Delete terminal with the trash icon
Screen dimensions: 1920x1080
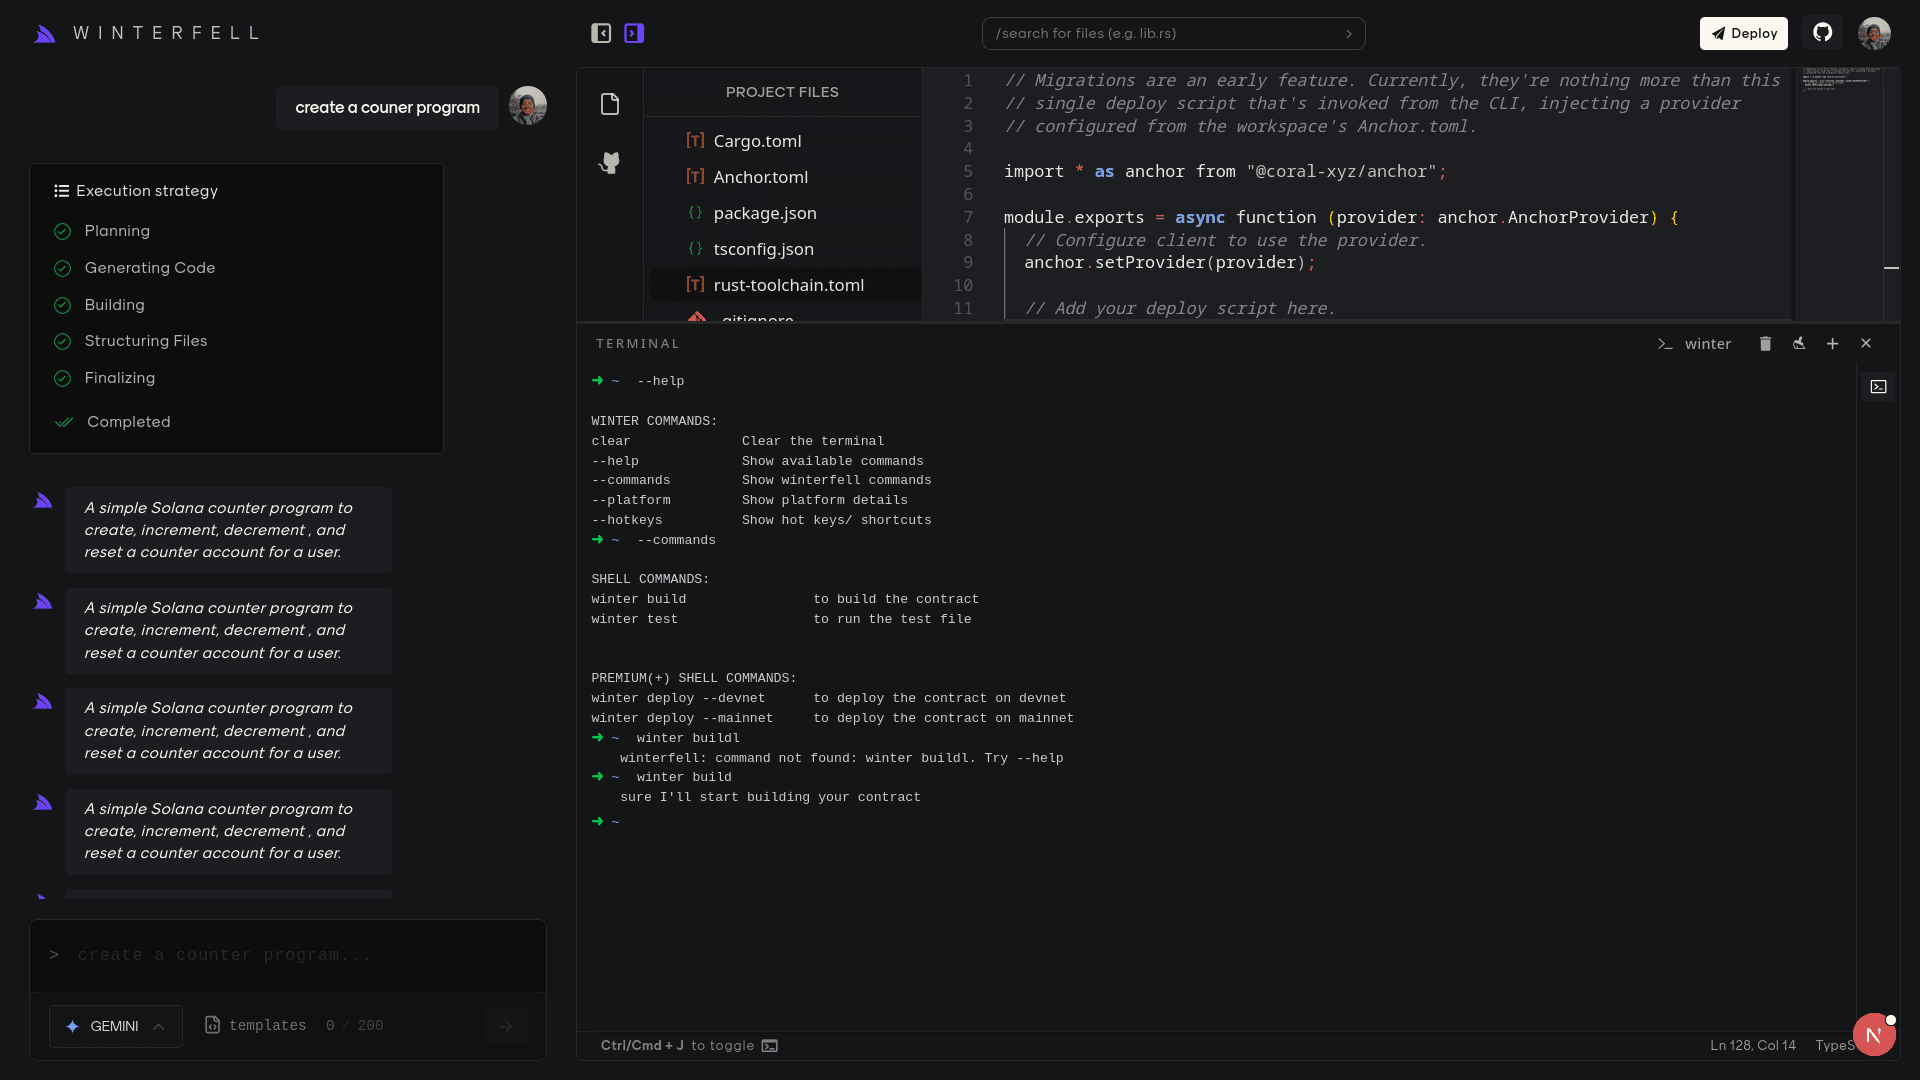point(1765,343)
